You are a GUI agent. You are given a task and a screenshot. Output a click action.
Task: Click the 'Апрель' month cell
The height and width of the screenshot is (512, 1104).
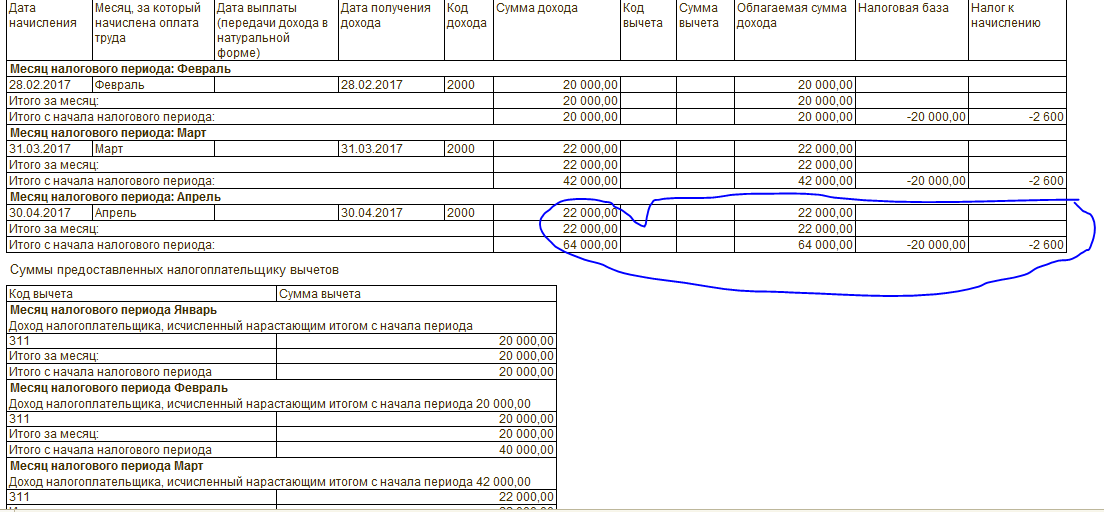tap(115, 213)
